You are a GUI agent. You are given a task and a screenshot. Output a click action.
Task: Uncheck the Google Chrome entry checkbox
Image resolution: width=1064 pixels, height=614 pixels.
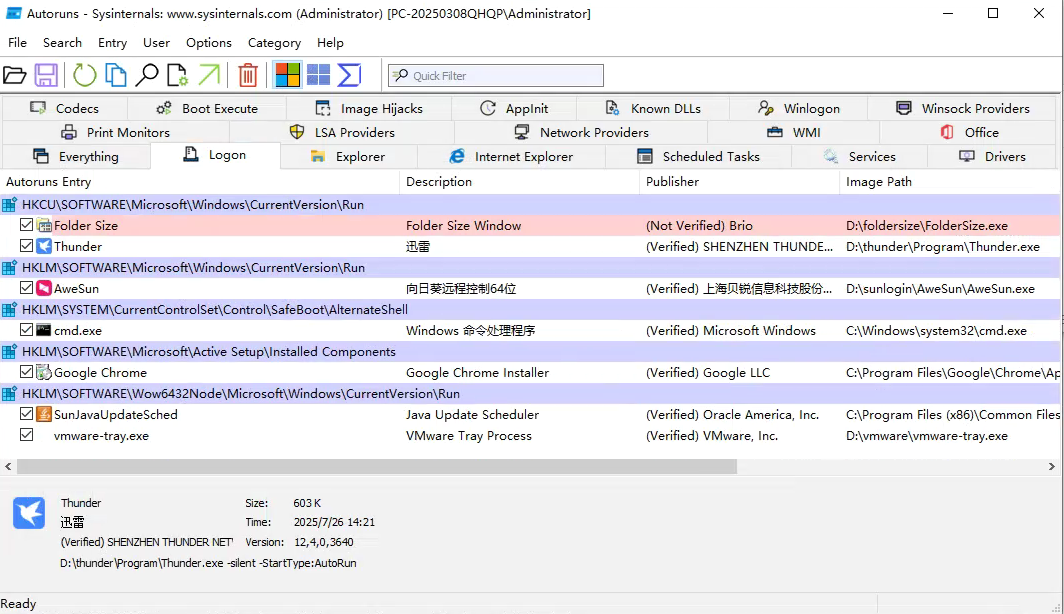tap(26, 372)
